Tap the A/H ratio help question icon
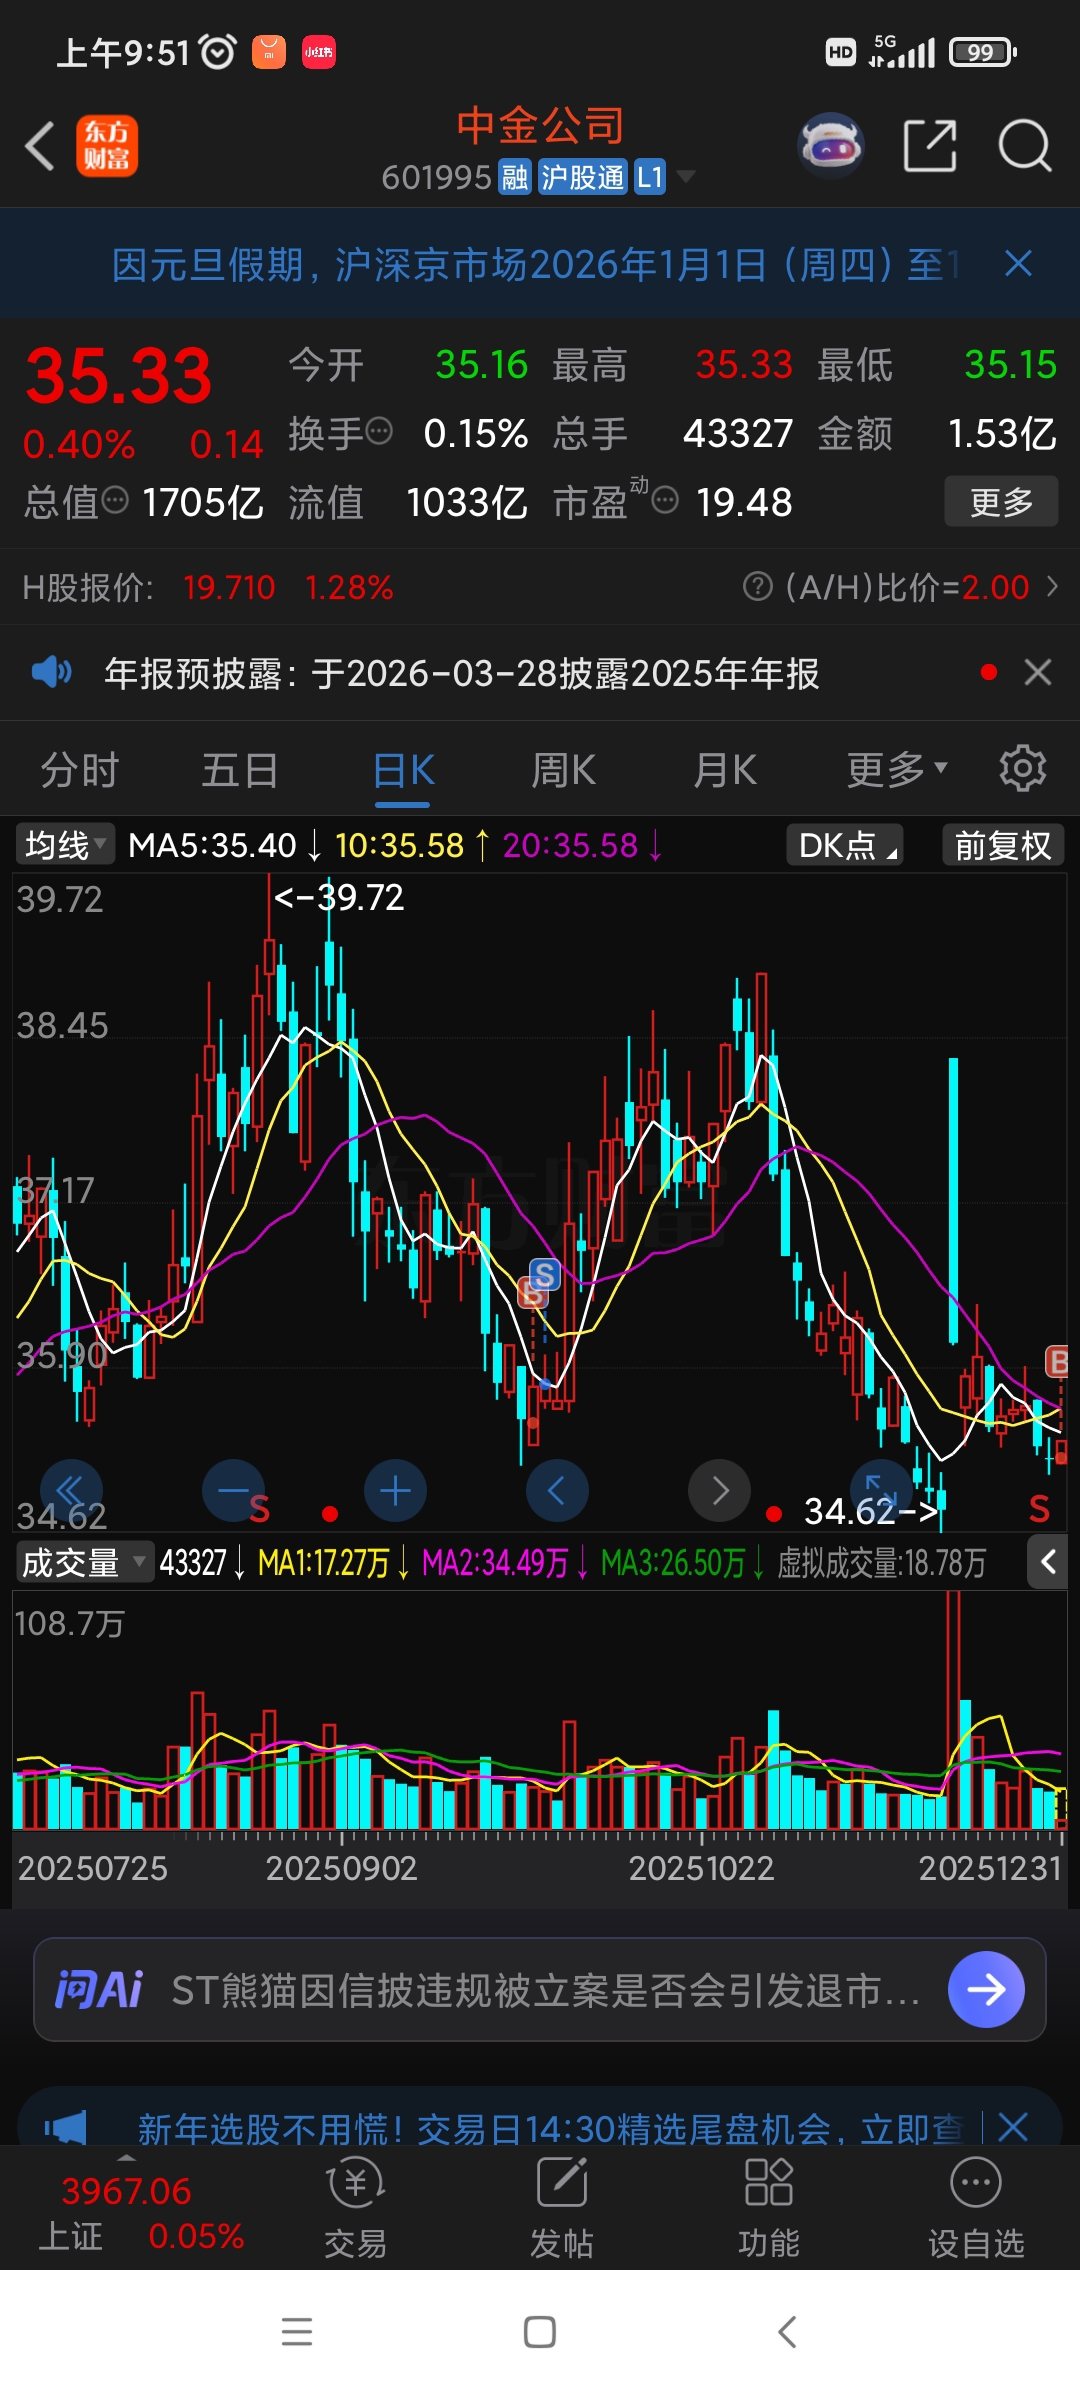 click(758, 586)
